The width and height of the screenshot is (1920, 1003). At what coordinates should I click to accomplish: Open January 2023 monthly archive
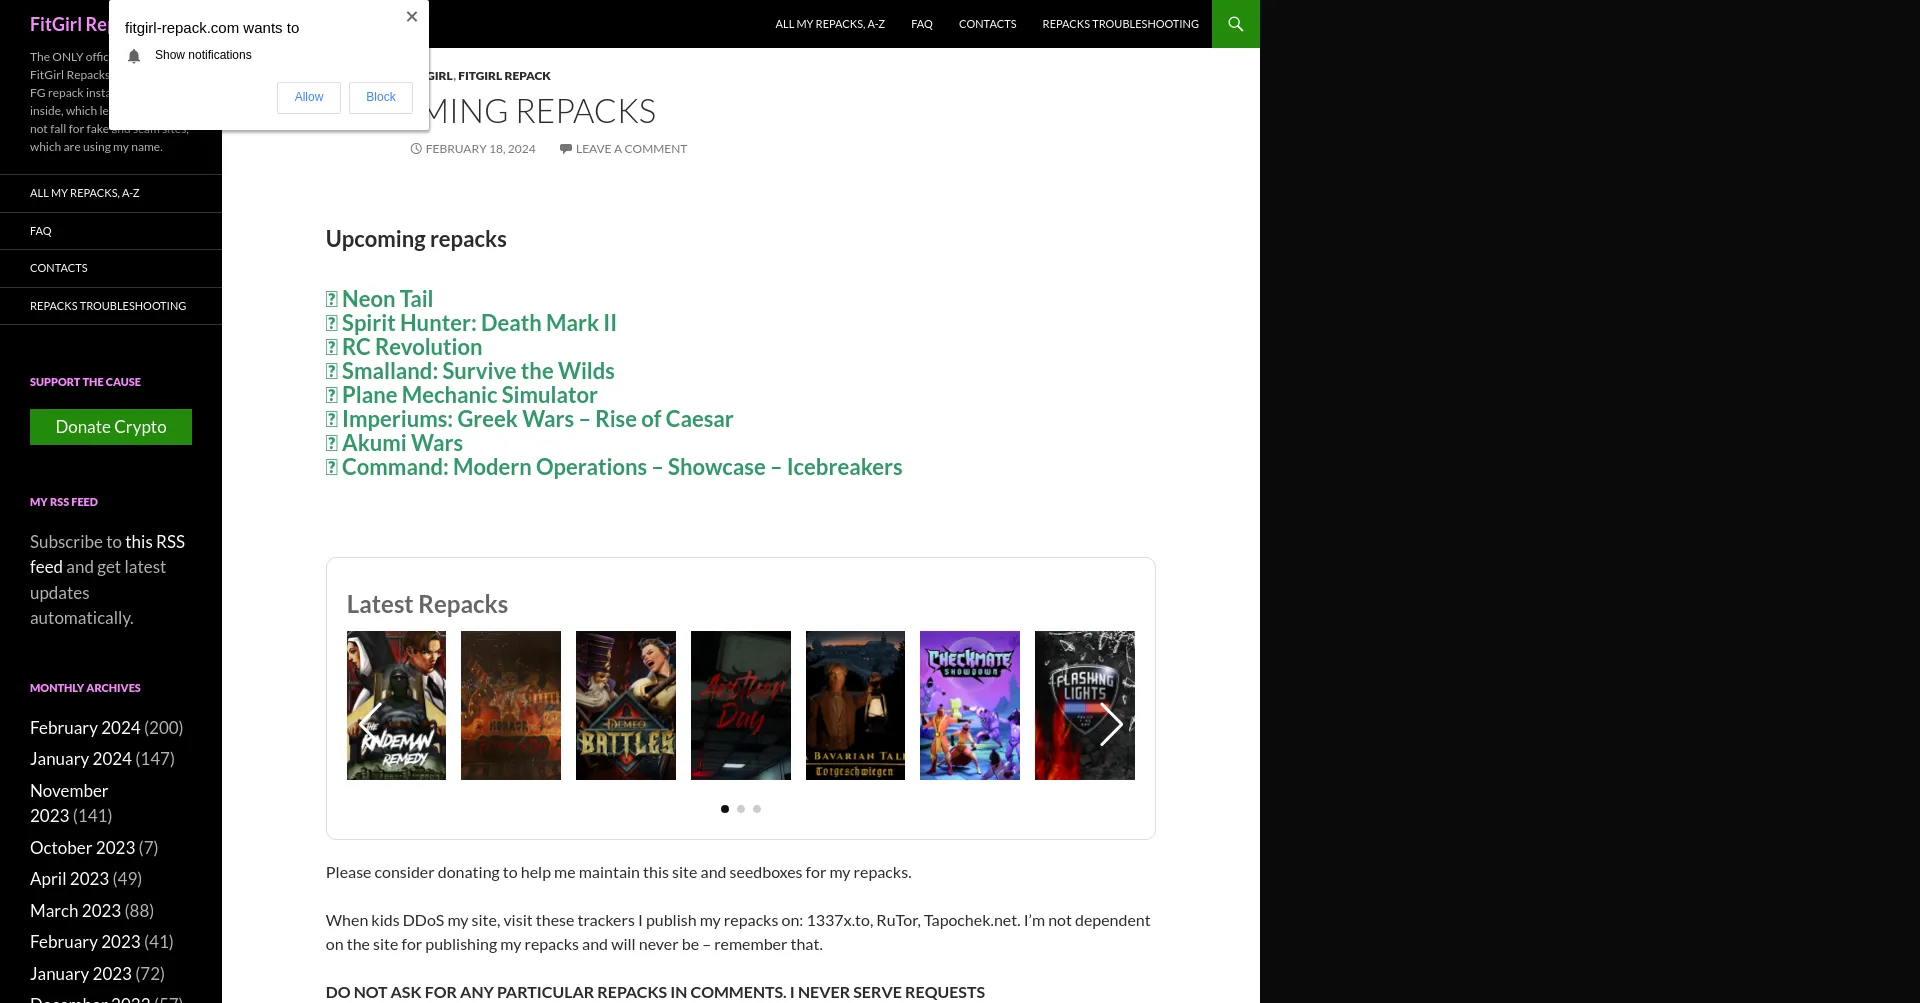[81, 974]
